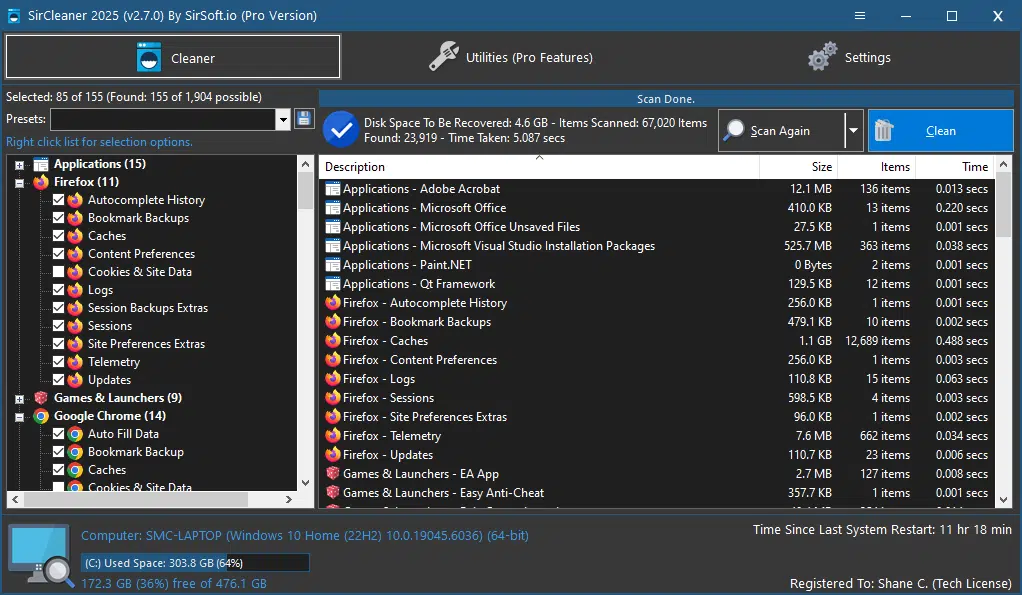Select Applications - Microsoft Visual Studio Installation Packages row
Viewport: 1022px width, 595px height.
tap(656, 246)
